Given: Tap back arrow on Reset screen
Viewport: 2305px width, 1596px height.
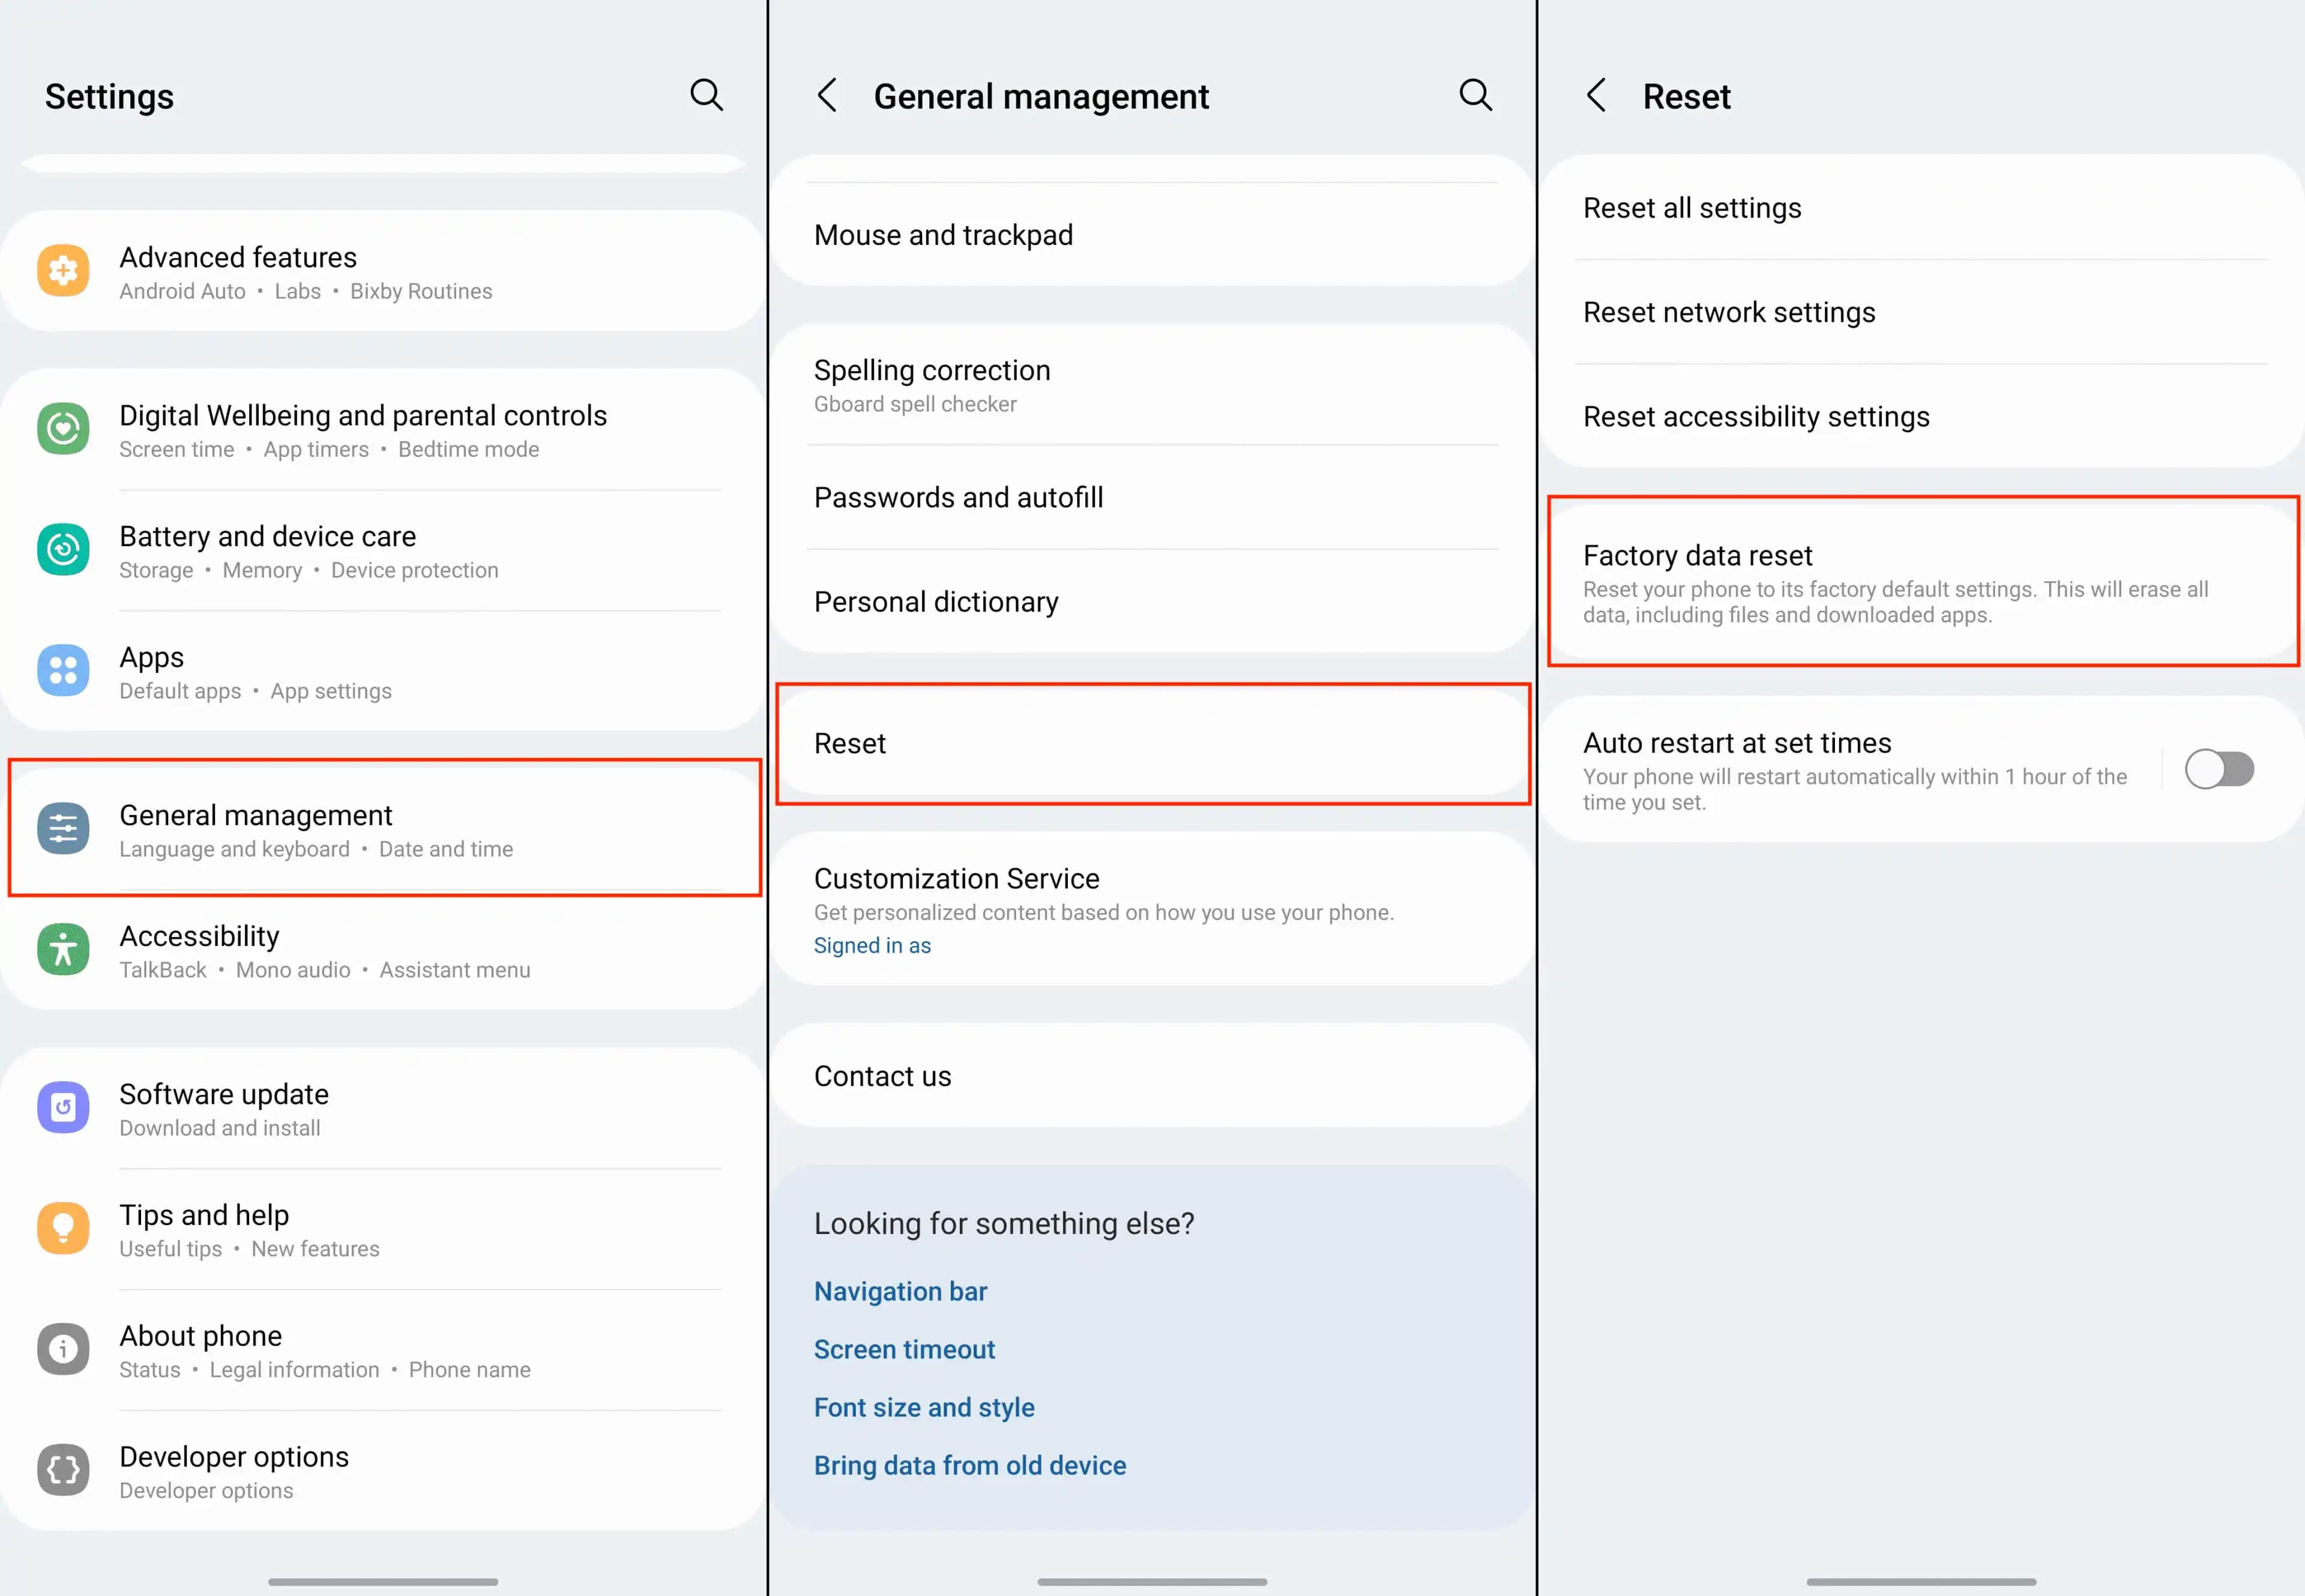Looking at the screenshot, I should click(1596, 96).
